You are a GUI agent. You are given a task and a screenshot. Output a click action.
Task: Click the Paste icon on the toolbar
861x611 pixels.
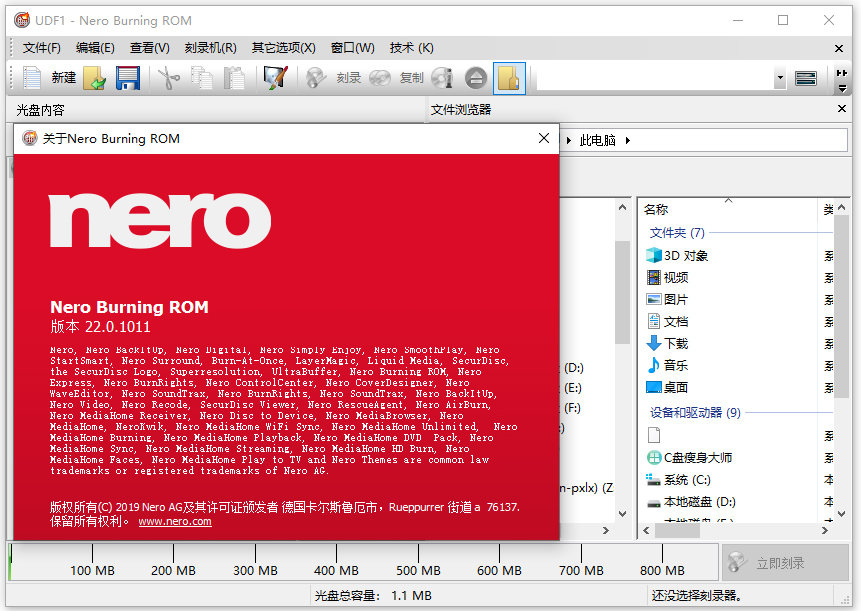point(232,78)
